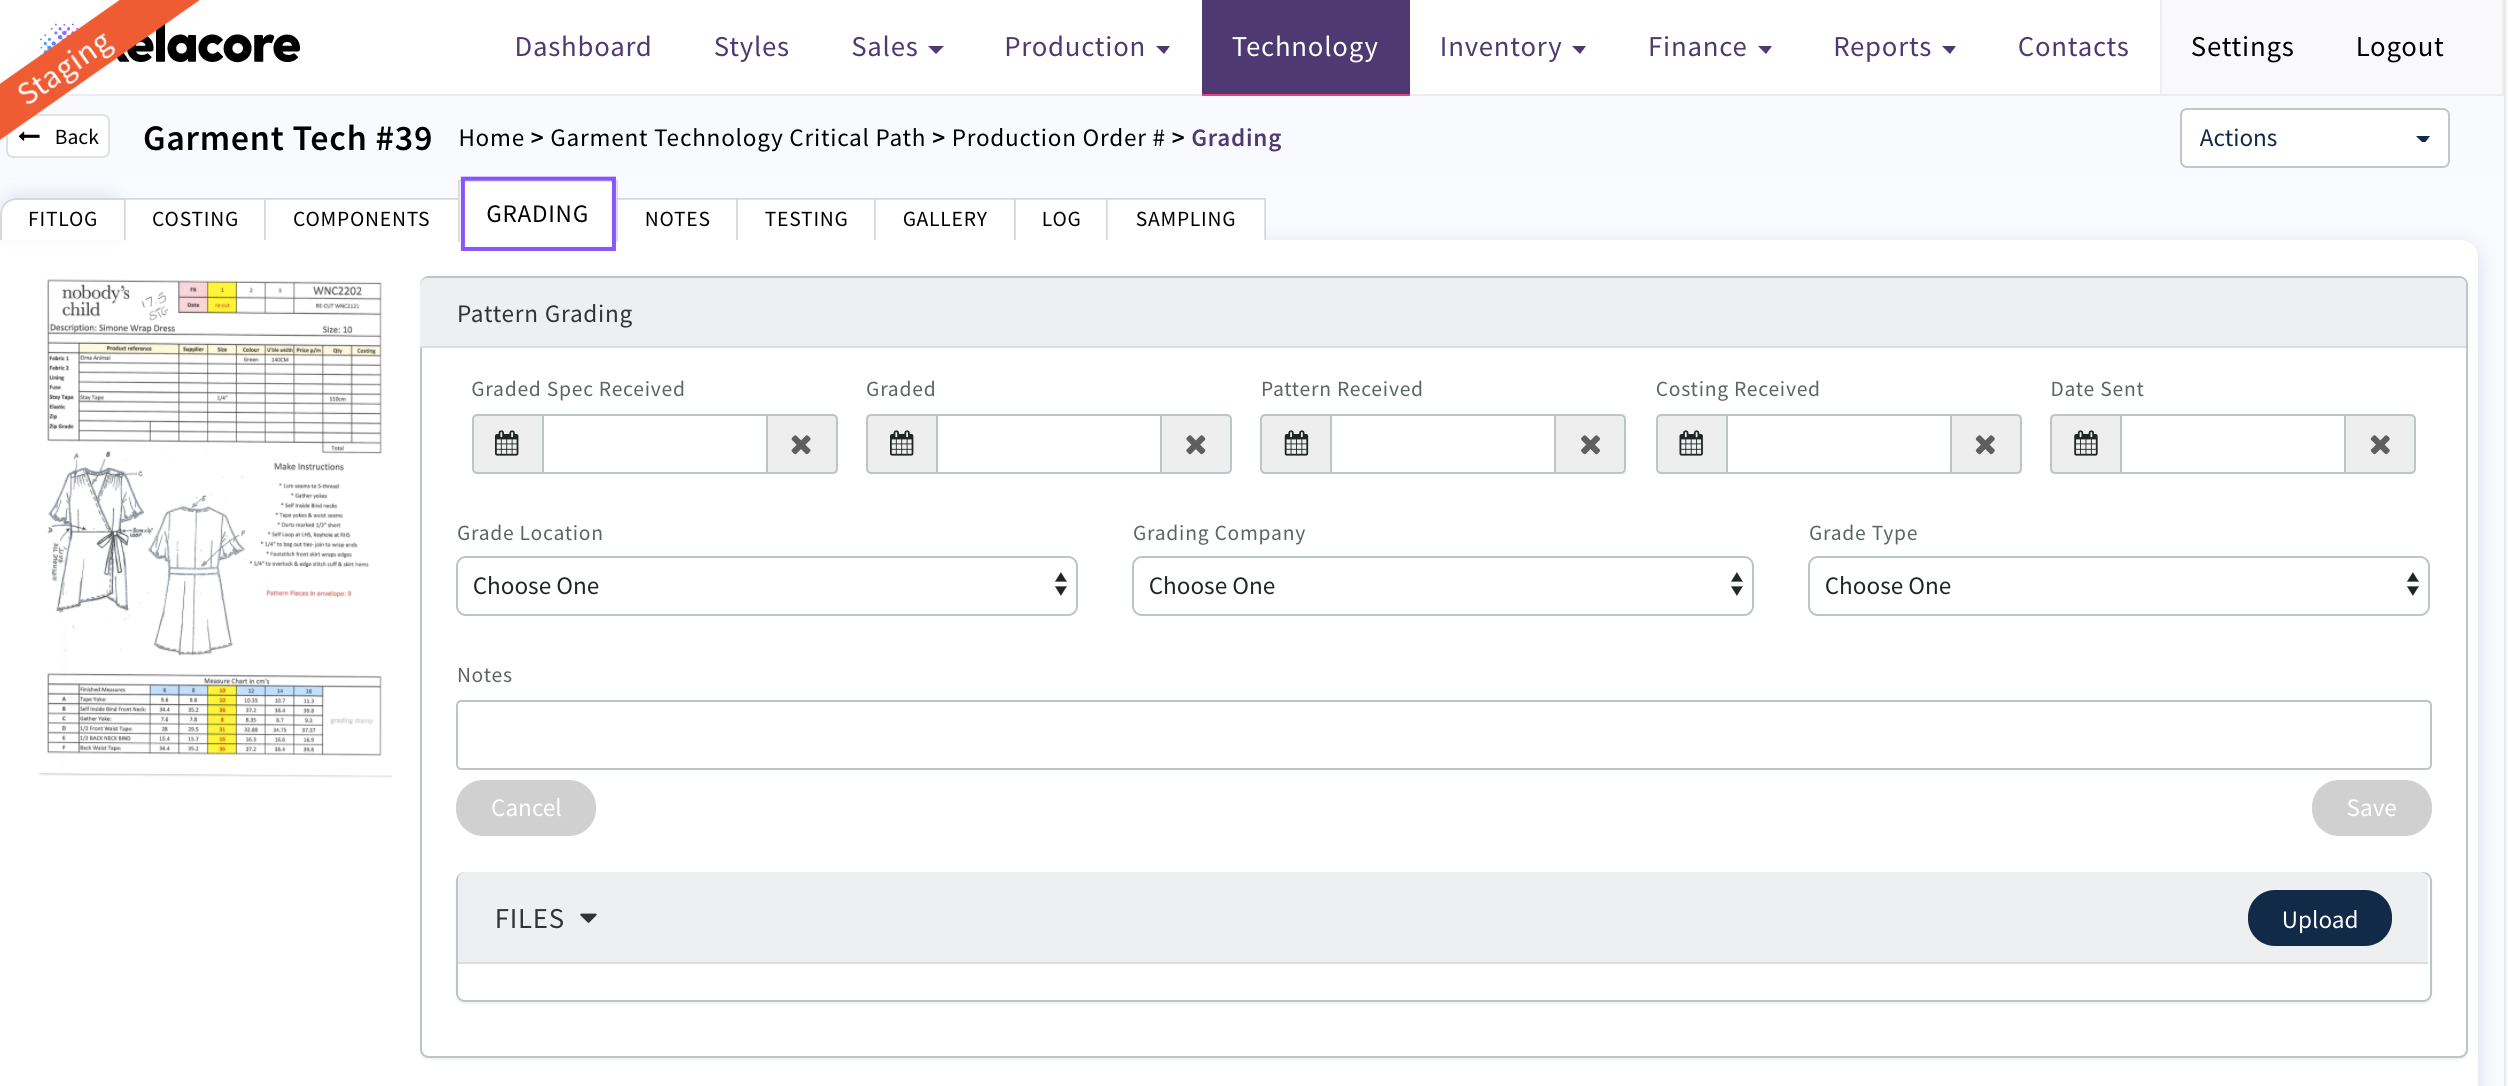Open calendar picker for Graded date

point(901,444)
